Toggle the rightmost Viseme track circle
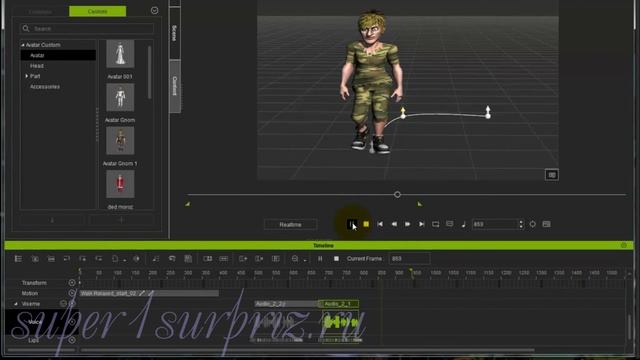This screenshot has width=640, height=360. point(72,304)
